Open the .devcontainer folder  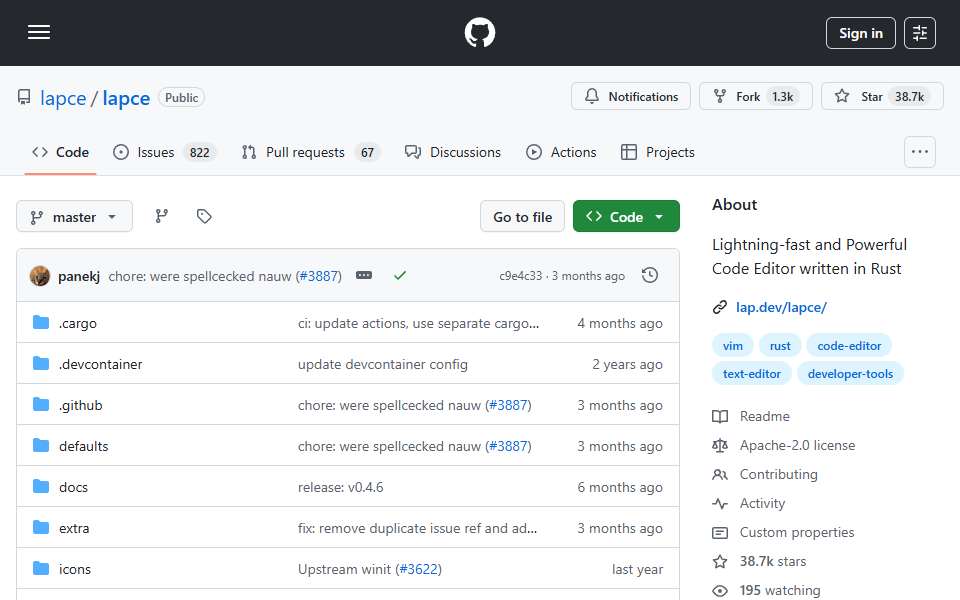(x=100, y=364)
